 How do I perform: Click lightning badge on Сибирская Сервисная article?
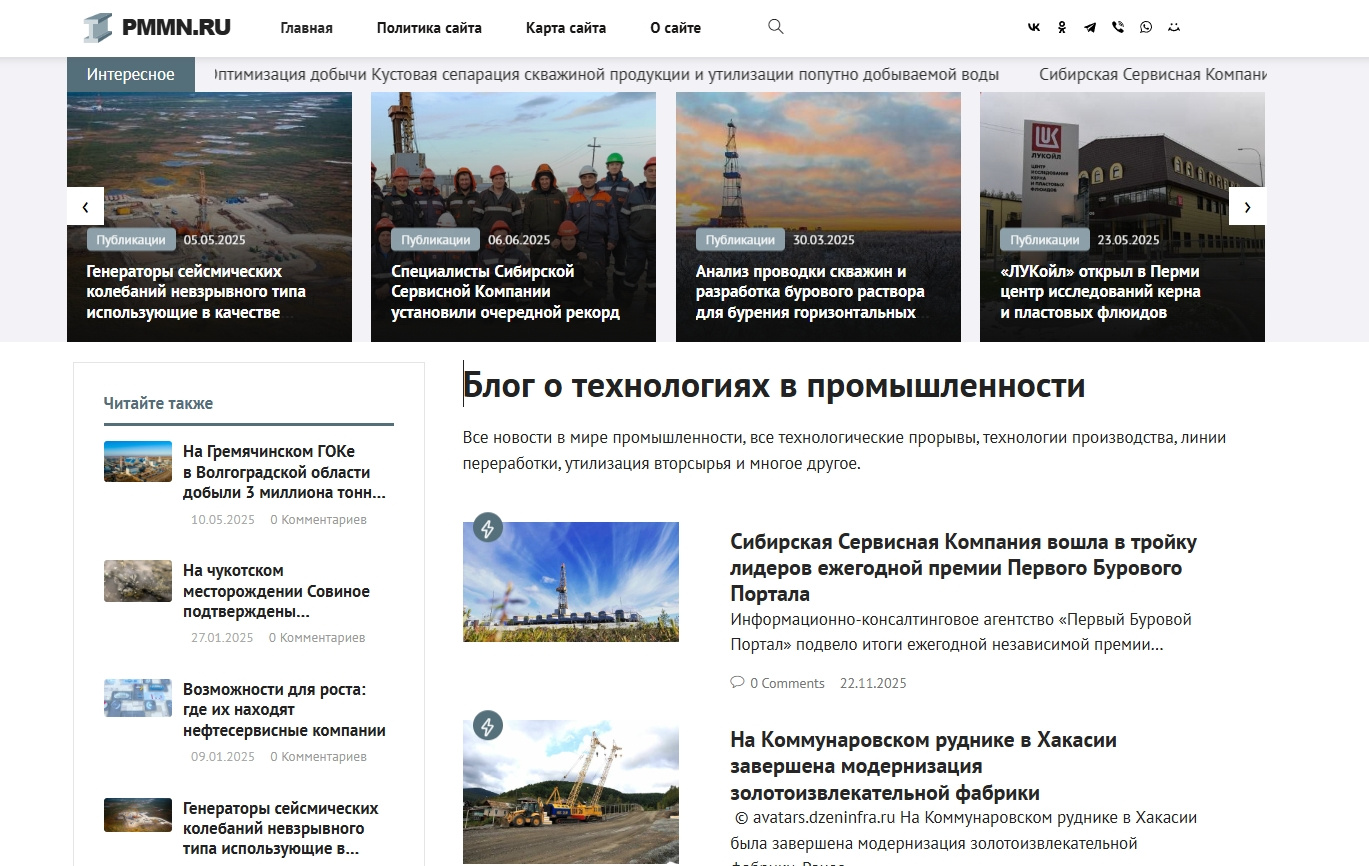[488, 528]
